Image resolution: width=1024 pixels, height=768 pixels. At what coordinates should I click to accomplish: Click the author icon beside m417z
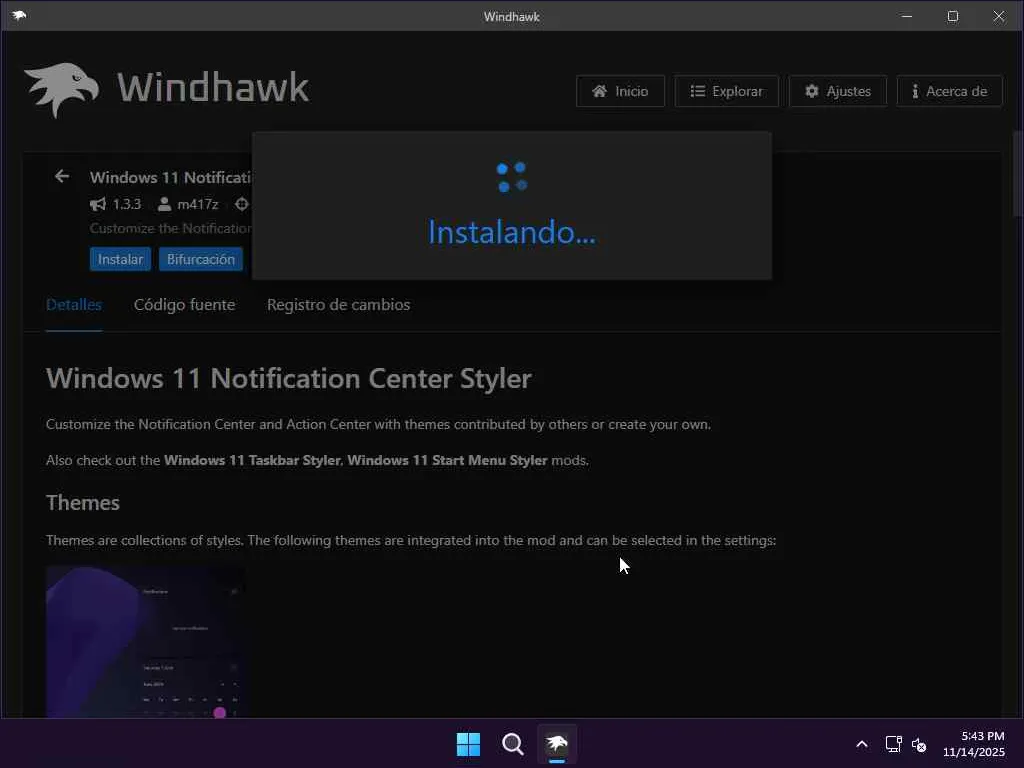165,204
